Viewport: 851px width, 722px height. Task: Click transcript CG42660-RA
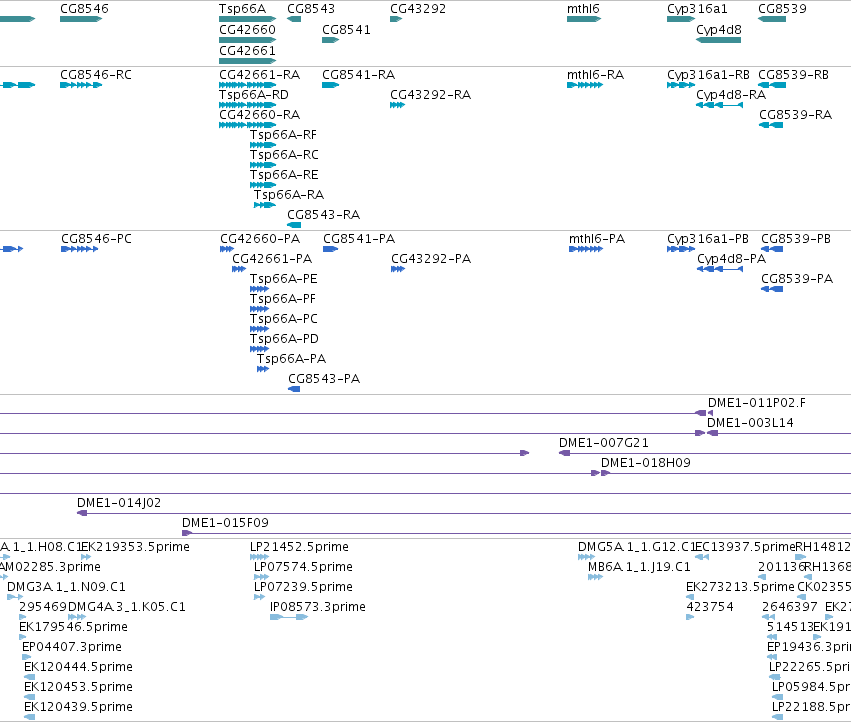click(x=247, y=125)
